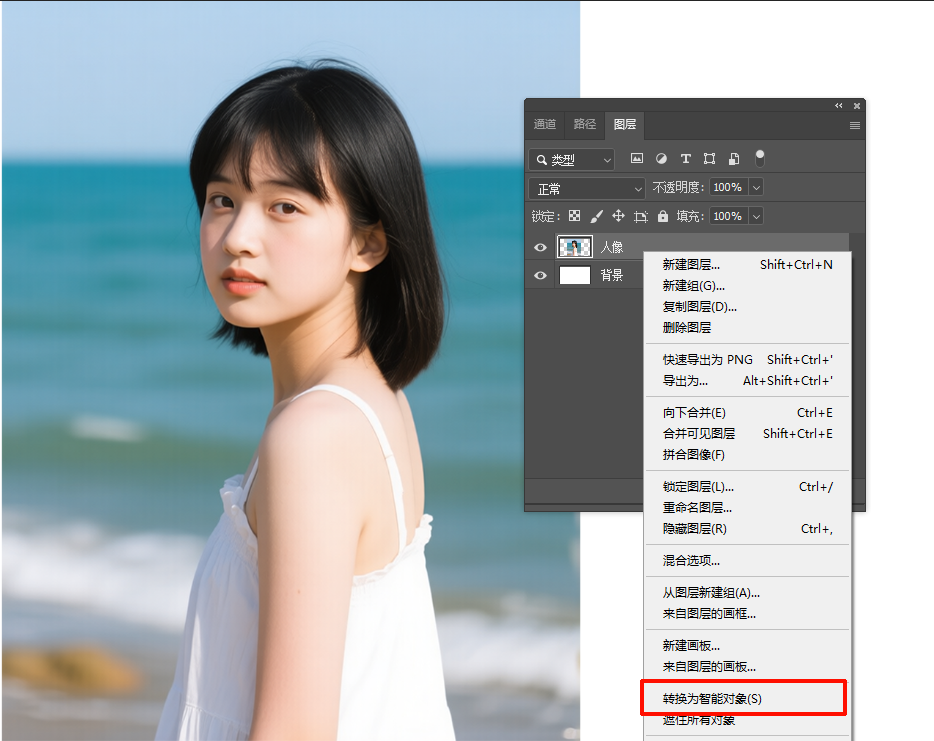Open the 填充 fill percentage dropdown
The height and width of the screenshot is (741, 934).
756,216
